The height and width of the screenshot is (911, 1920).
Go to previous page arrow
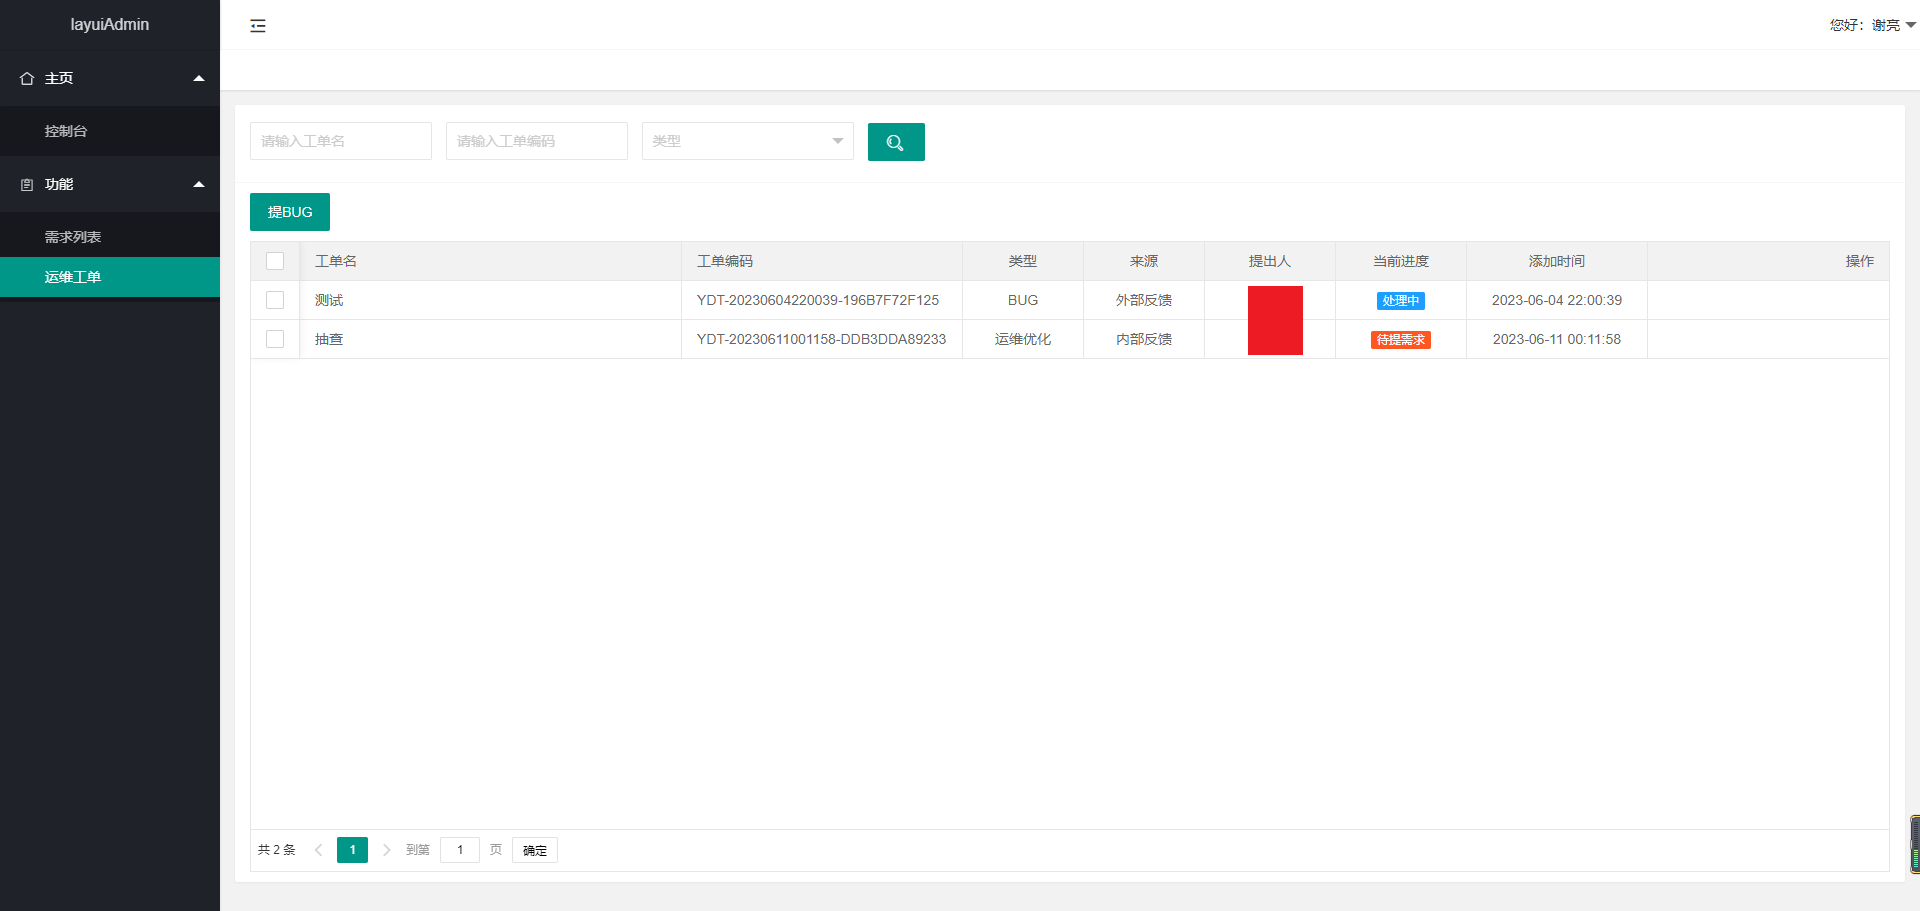coord(319,850)
